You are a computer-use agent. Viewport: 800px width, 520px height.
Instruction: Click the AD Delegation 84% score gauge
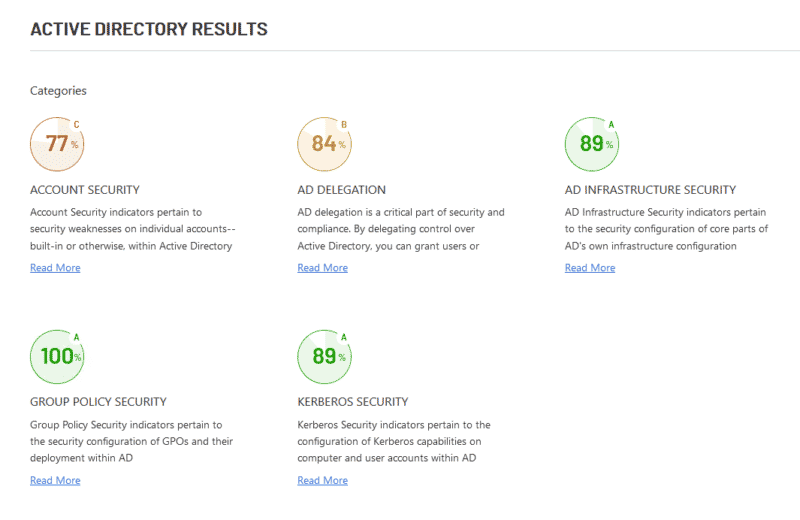coord(324,144)
